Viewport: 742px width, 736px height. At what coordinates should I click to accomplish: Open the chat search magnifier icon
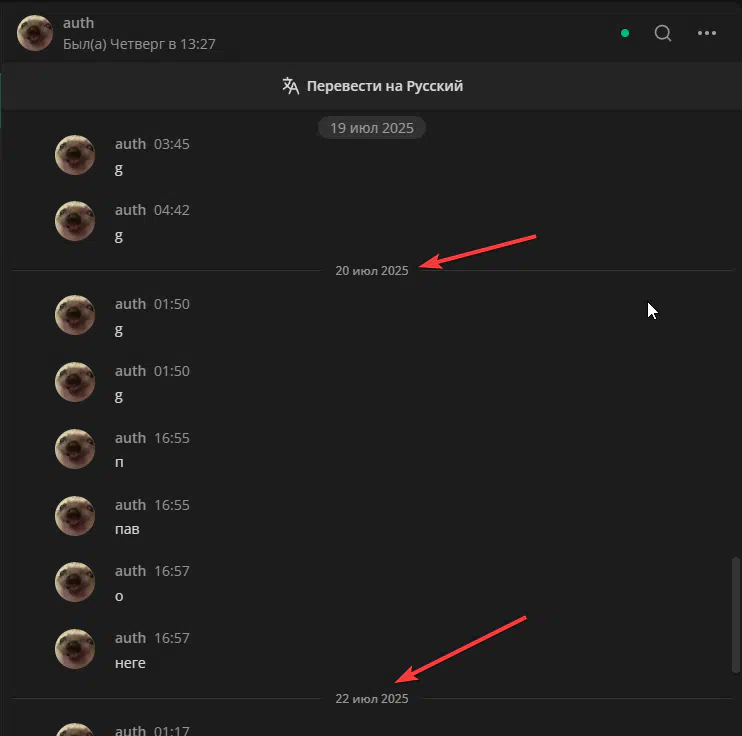pos(662,33)
